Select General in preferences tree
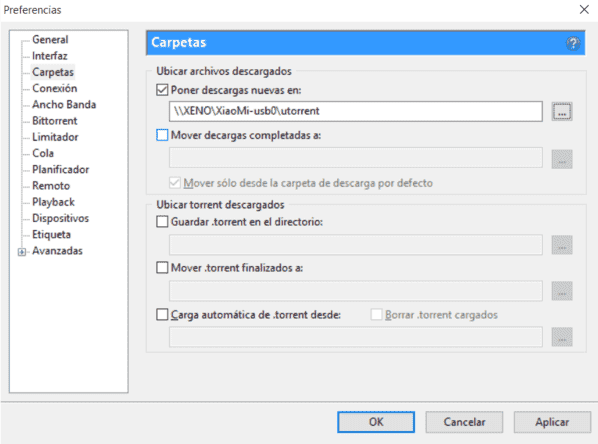This screenshot has width=598, height=444. [x=50, y=40]
